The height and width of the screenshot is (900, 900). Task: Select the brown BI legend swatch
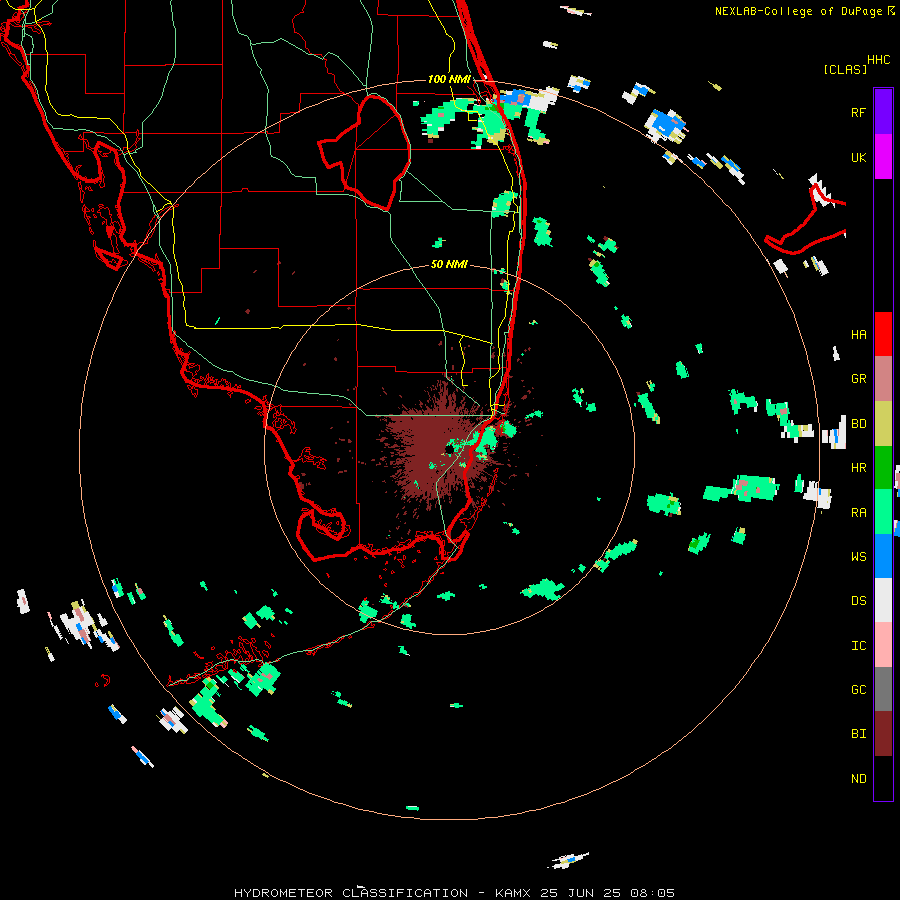pyautogui.click(x=883, y=734)
